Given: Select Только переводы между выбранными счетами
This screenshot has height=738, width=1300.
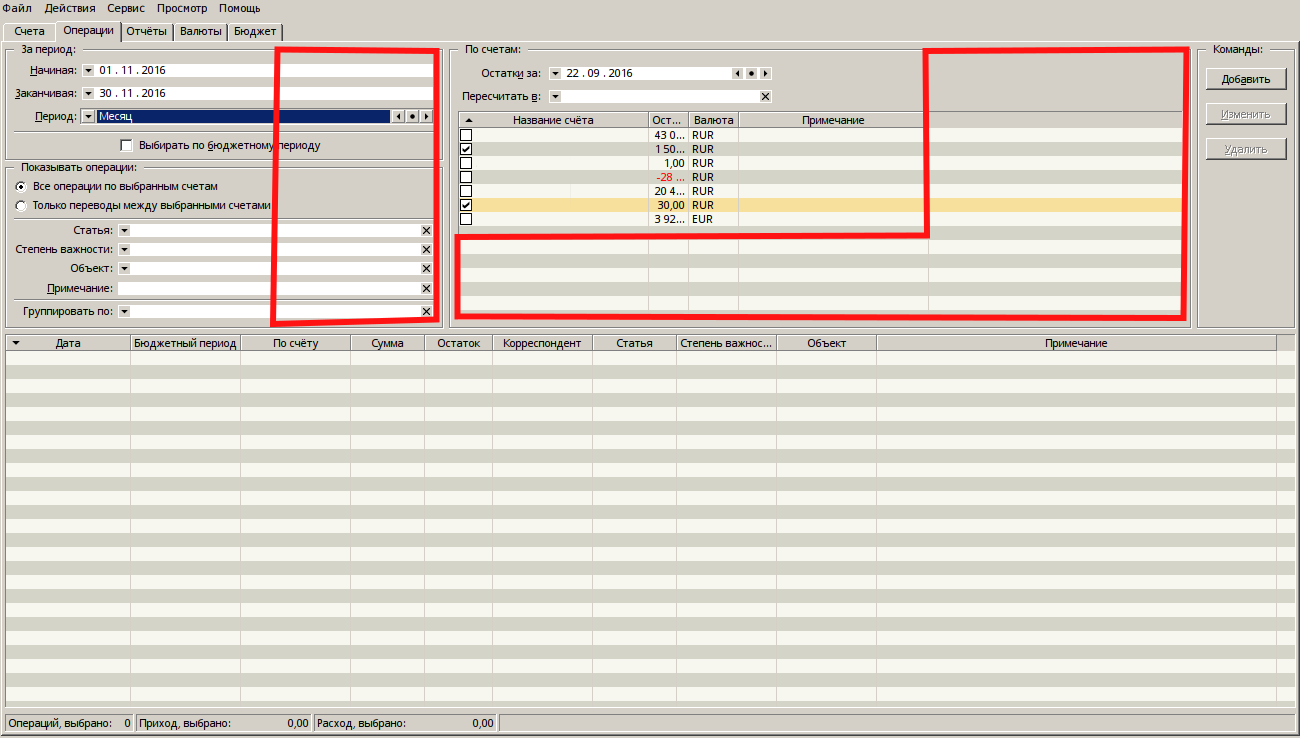Looking at the screenshot, I should [21, 206].
